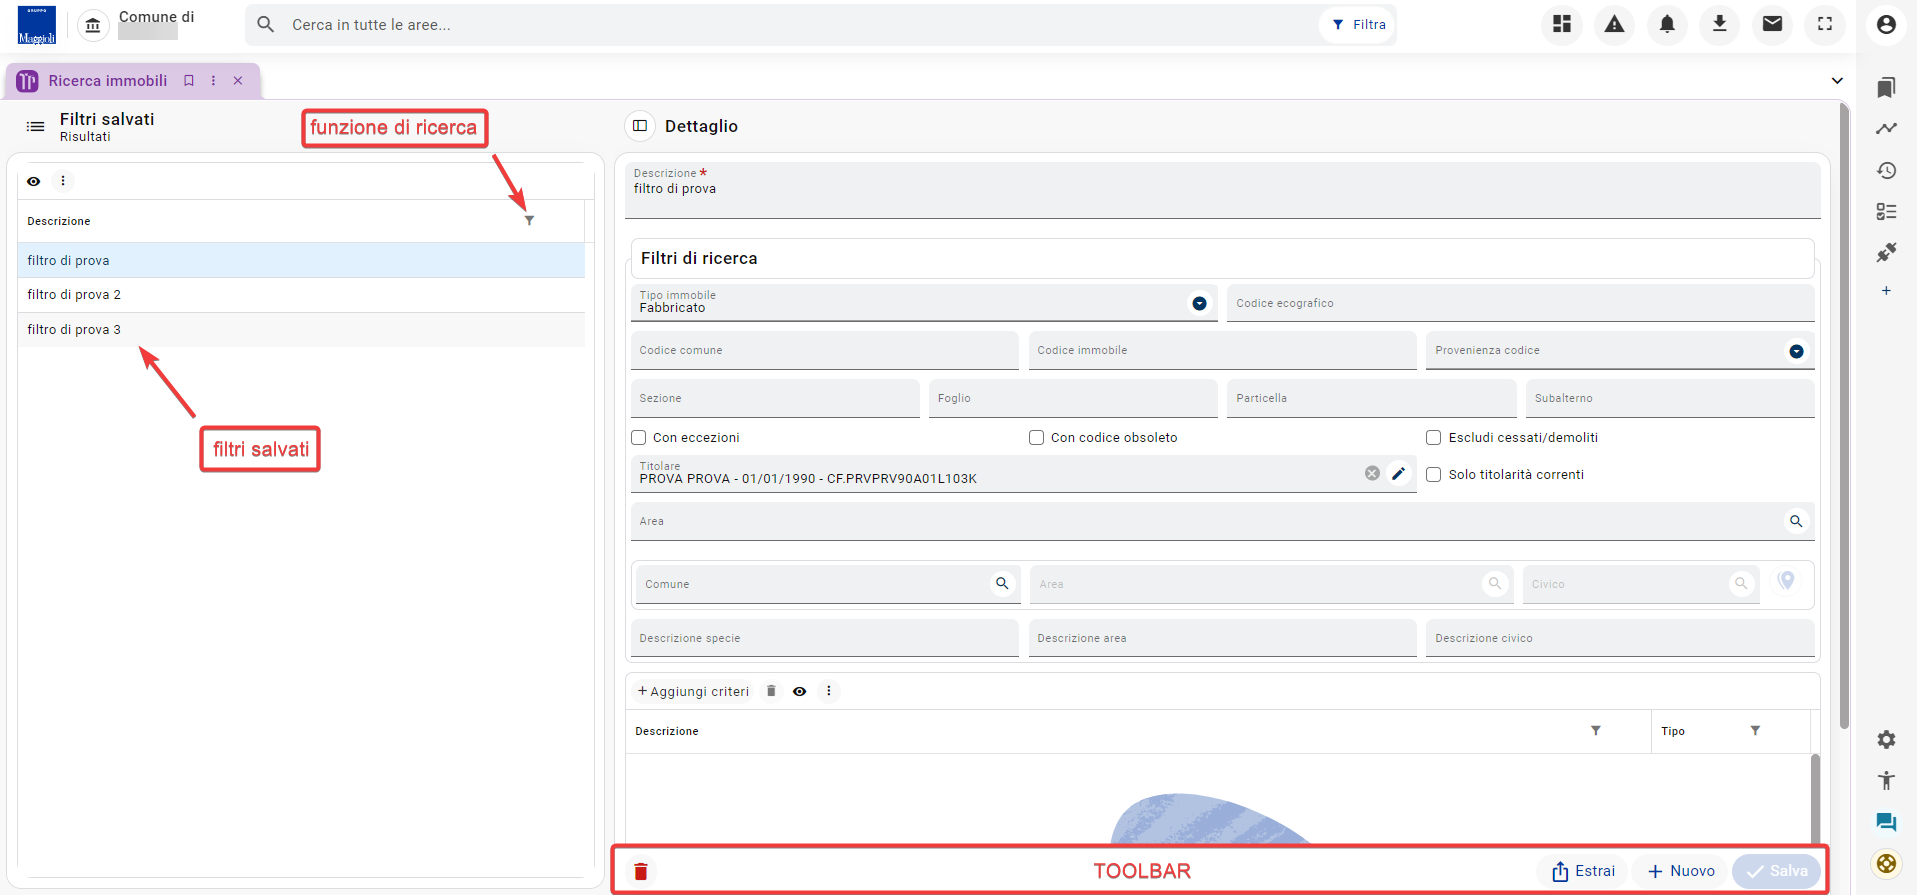This screenshot has height=895, width=1917.
Task: Open the checklist sidebar icon
Action: pos(1886,211)
